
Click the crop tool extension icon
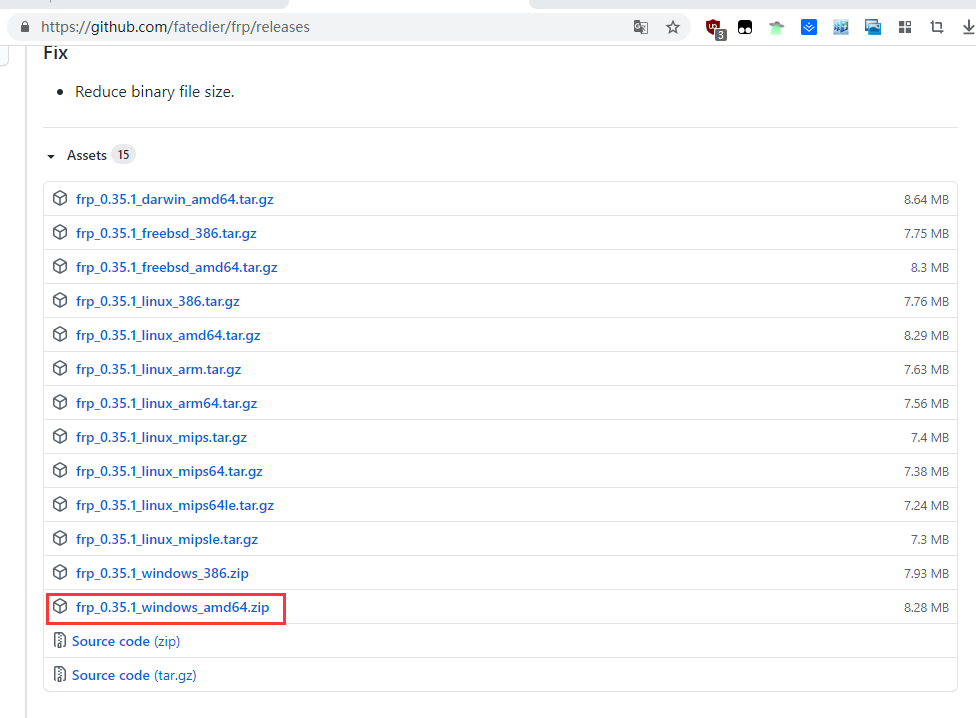click(x=937, y=27)
